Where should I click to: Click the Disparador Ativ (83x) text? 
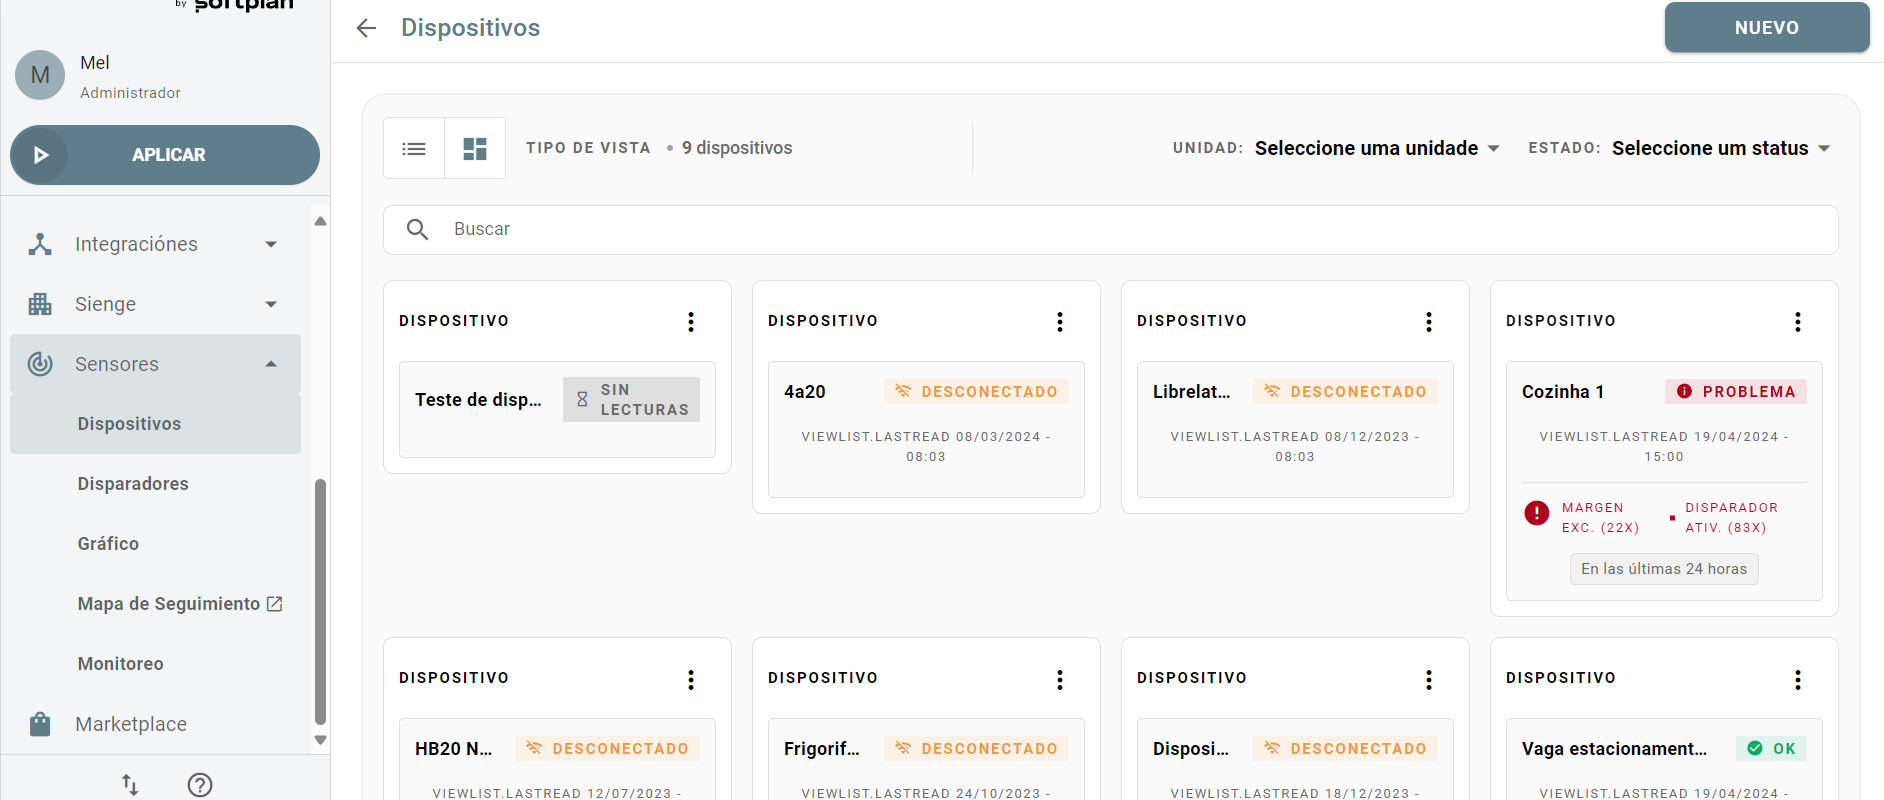(1732, 518)
